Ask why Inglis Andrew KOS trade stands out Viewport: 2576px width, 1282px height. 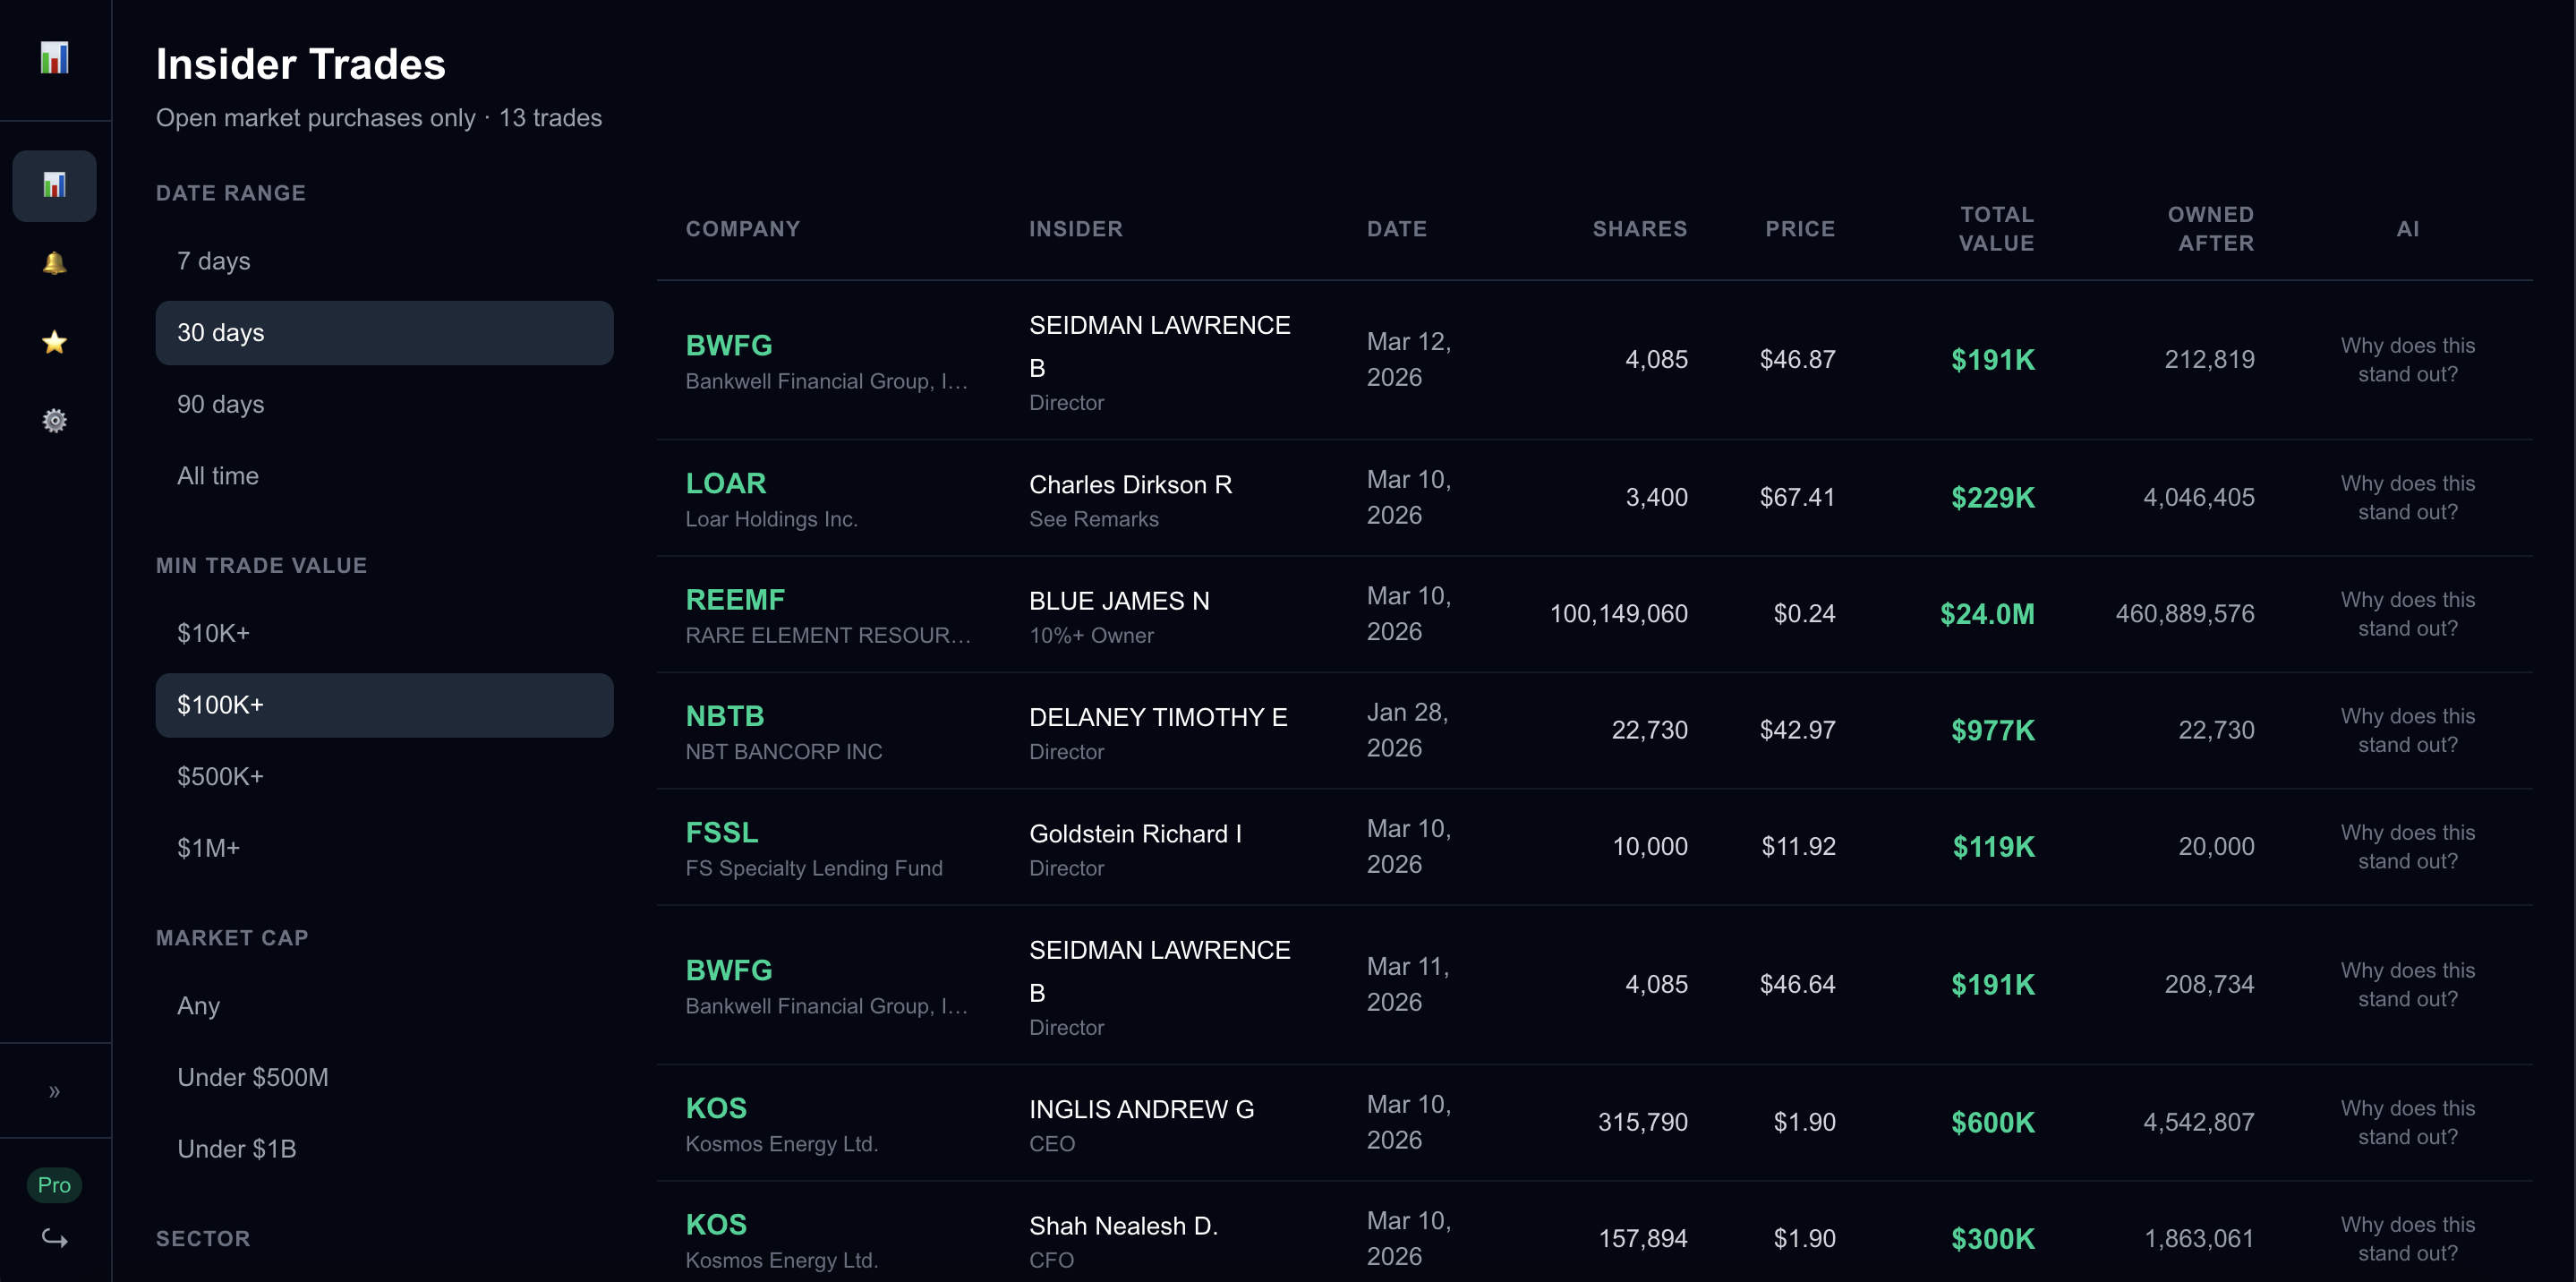point(2407,1123)
